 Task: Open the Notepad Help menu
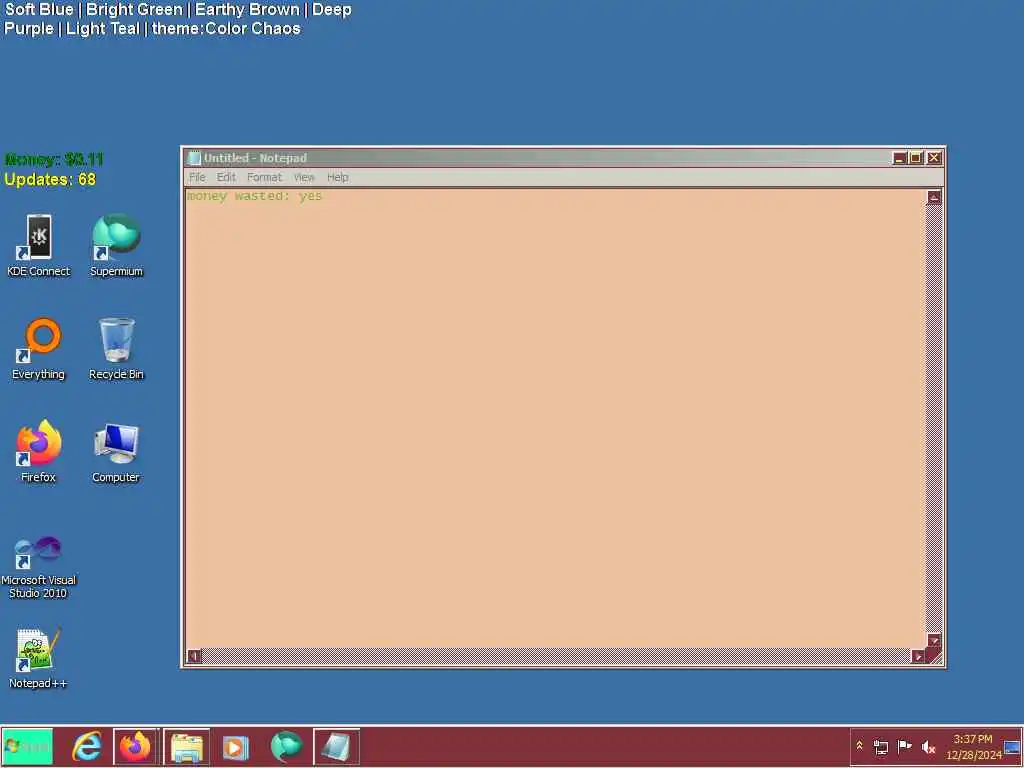pos(338,177)
